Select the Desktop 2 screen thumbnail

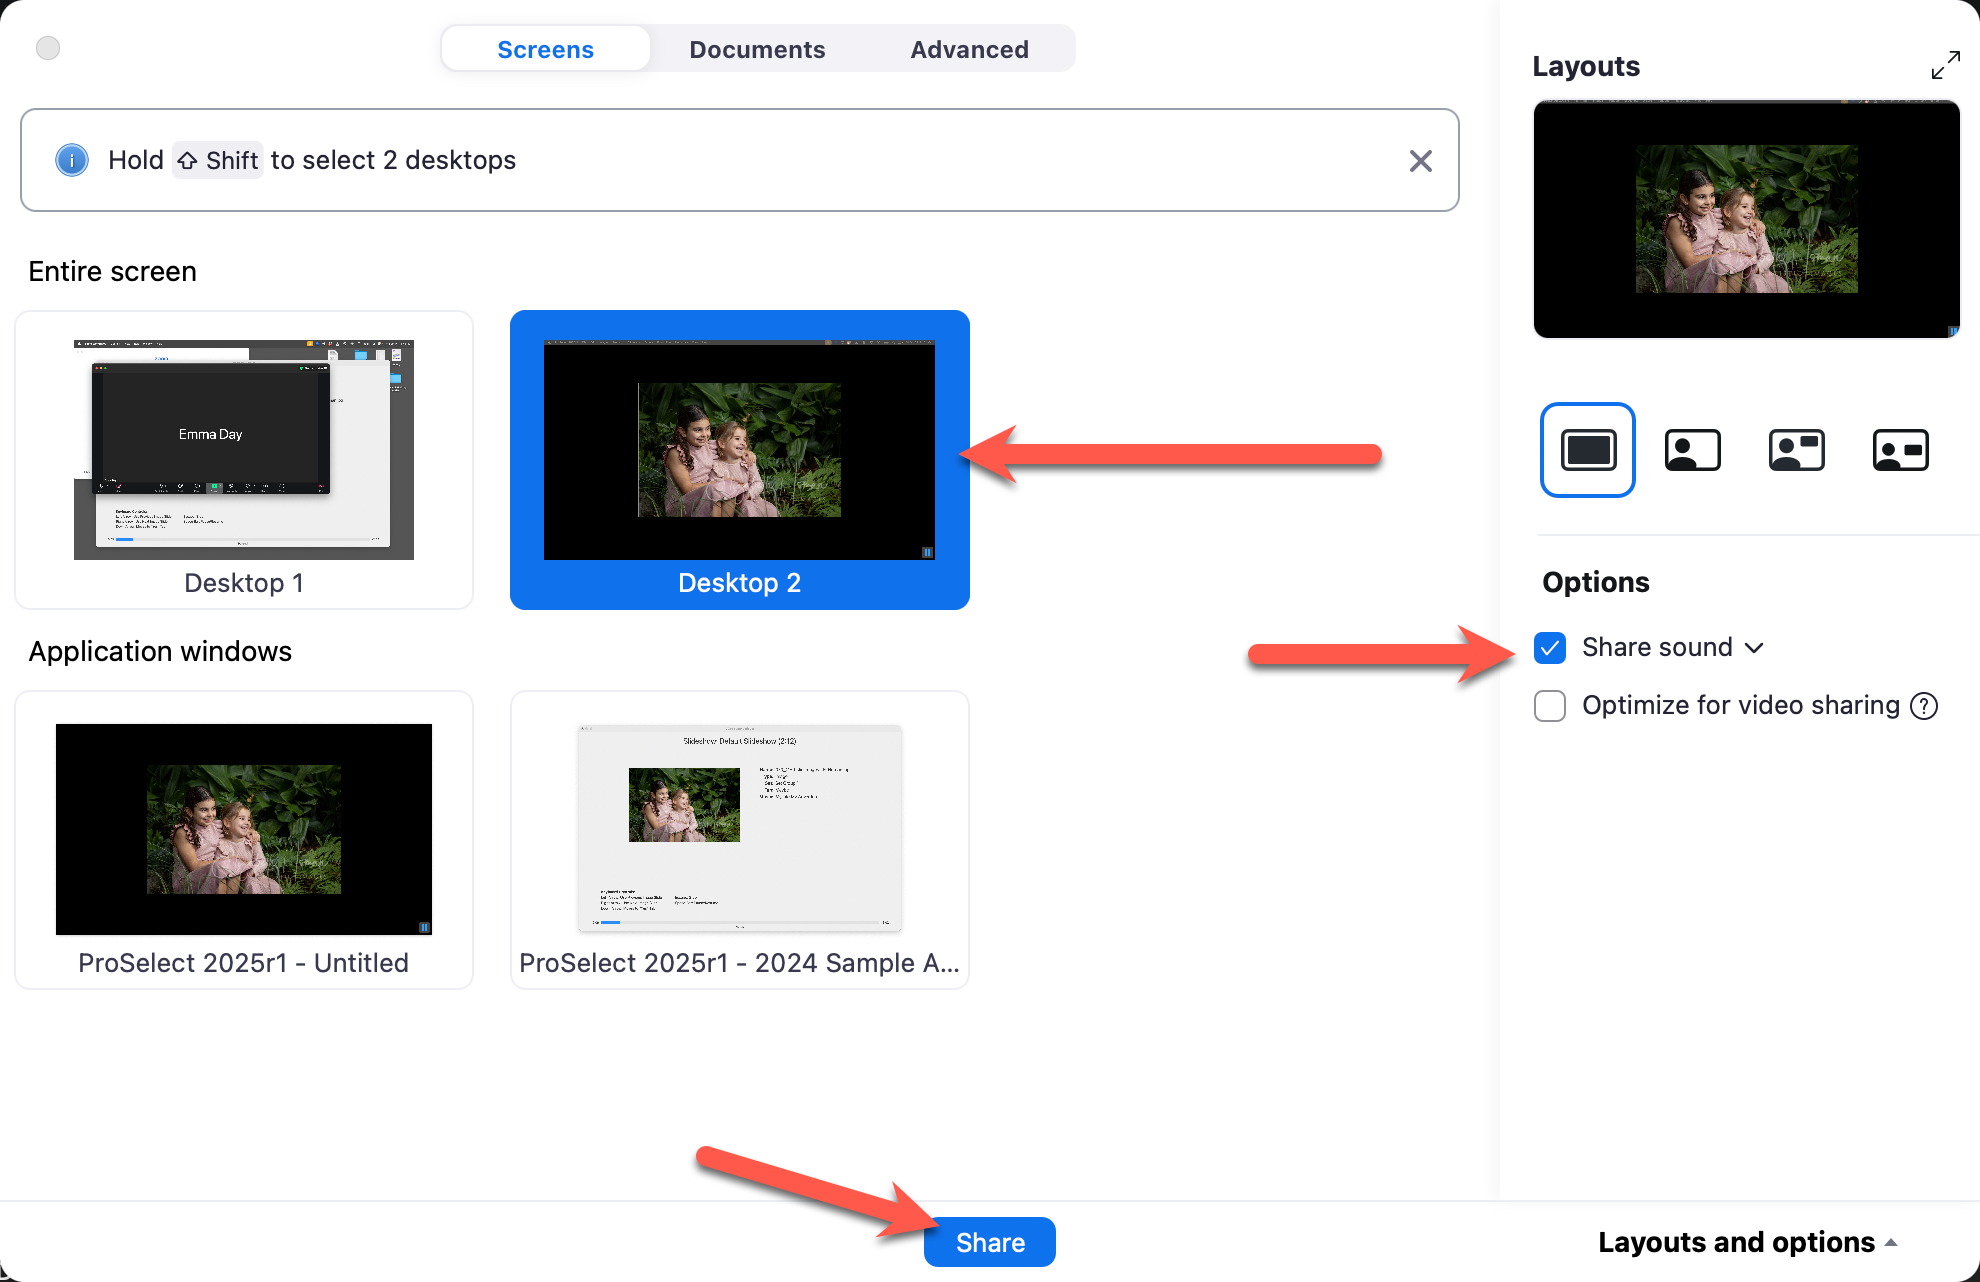(739, 460)
